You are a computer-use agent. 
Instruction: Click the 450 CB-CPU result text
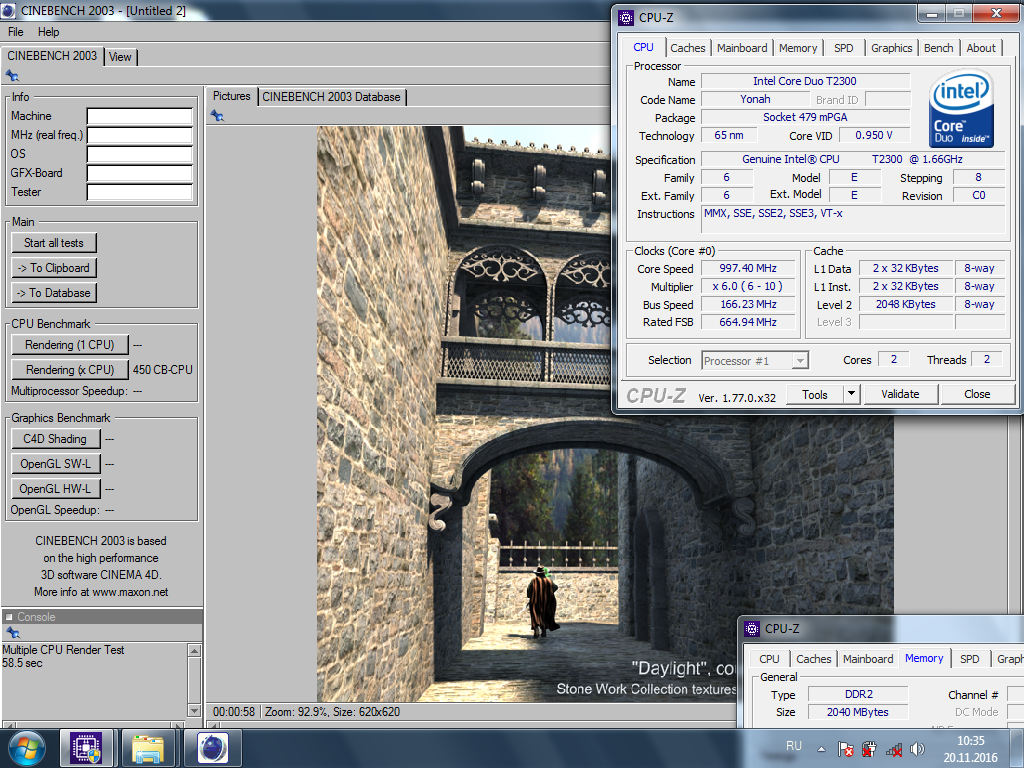163,370
